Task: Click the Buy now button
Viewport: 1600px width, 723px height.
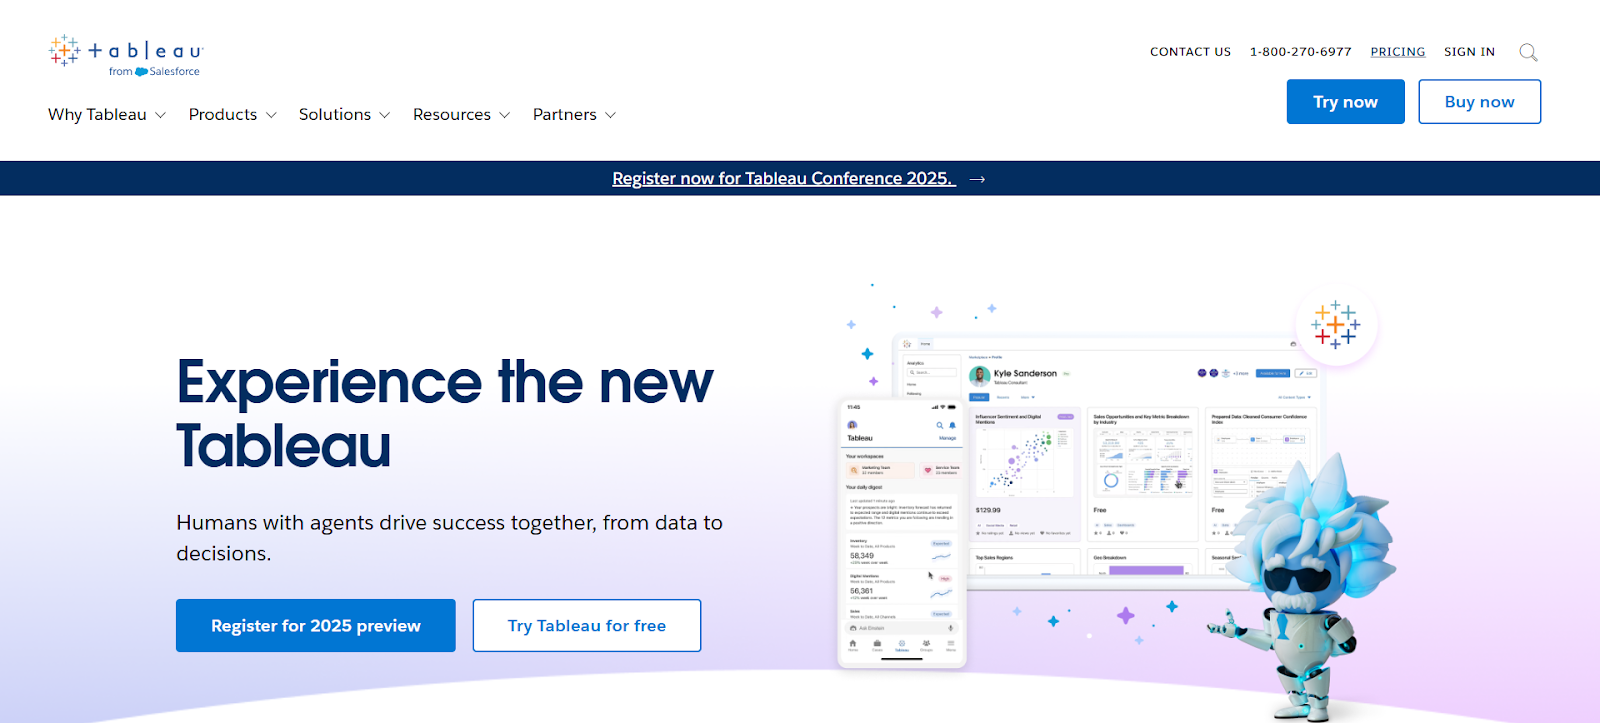Action: 1479,102
